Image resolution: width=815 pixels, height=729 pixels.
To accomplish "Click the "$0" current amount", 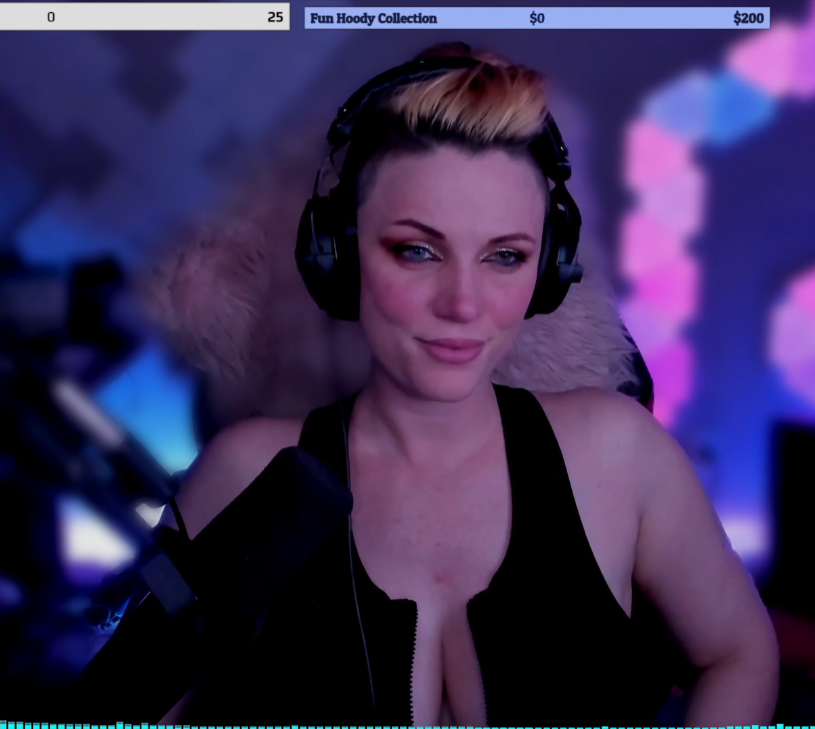I will pyautogui.click(x=537, y=18).
